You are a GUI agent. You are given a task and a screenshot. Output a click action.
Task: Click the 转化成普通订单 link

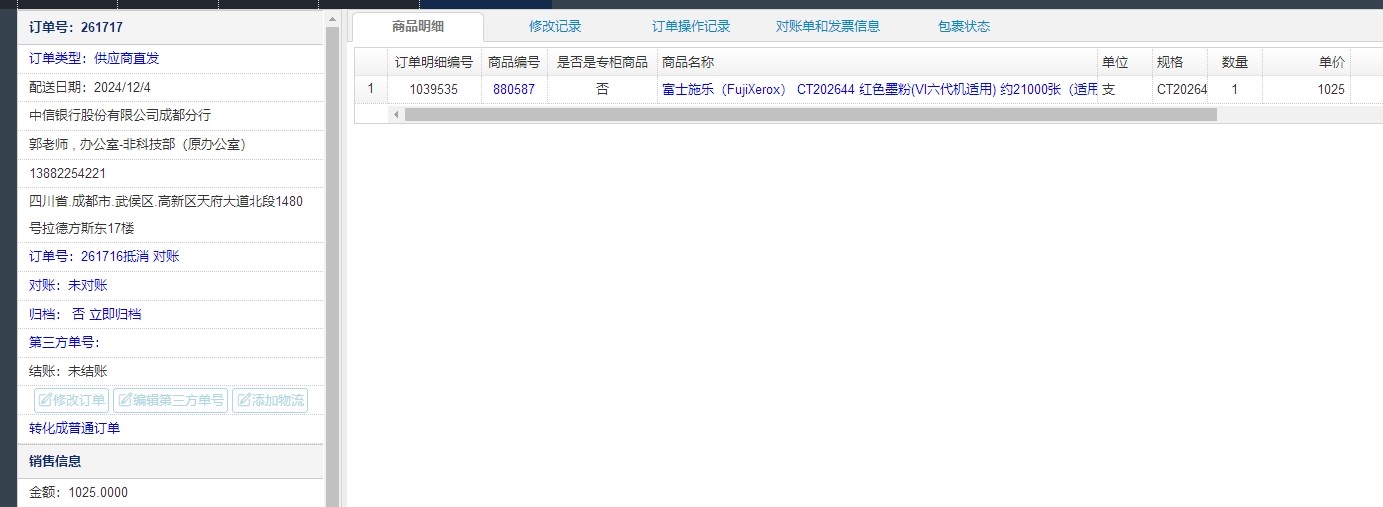(x=74, y=428)
